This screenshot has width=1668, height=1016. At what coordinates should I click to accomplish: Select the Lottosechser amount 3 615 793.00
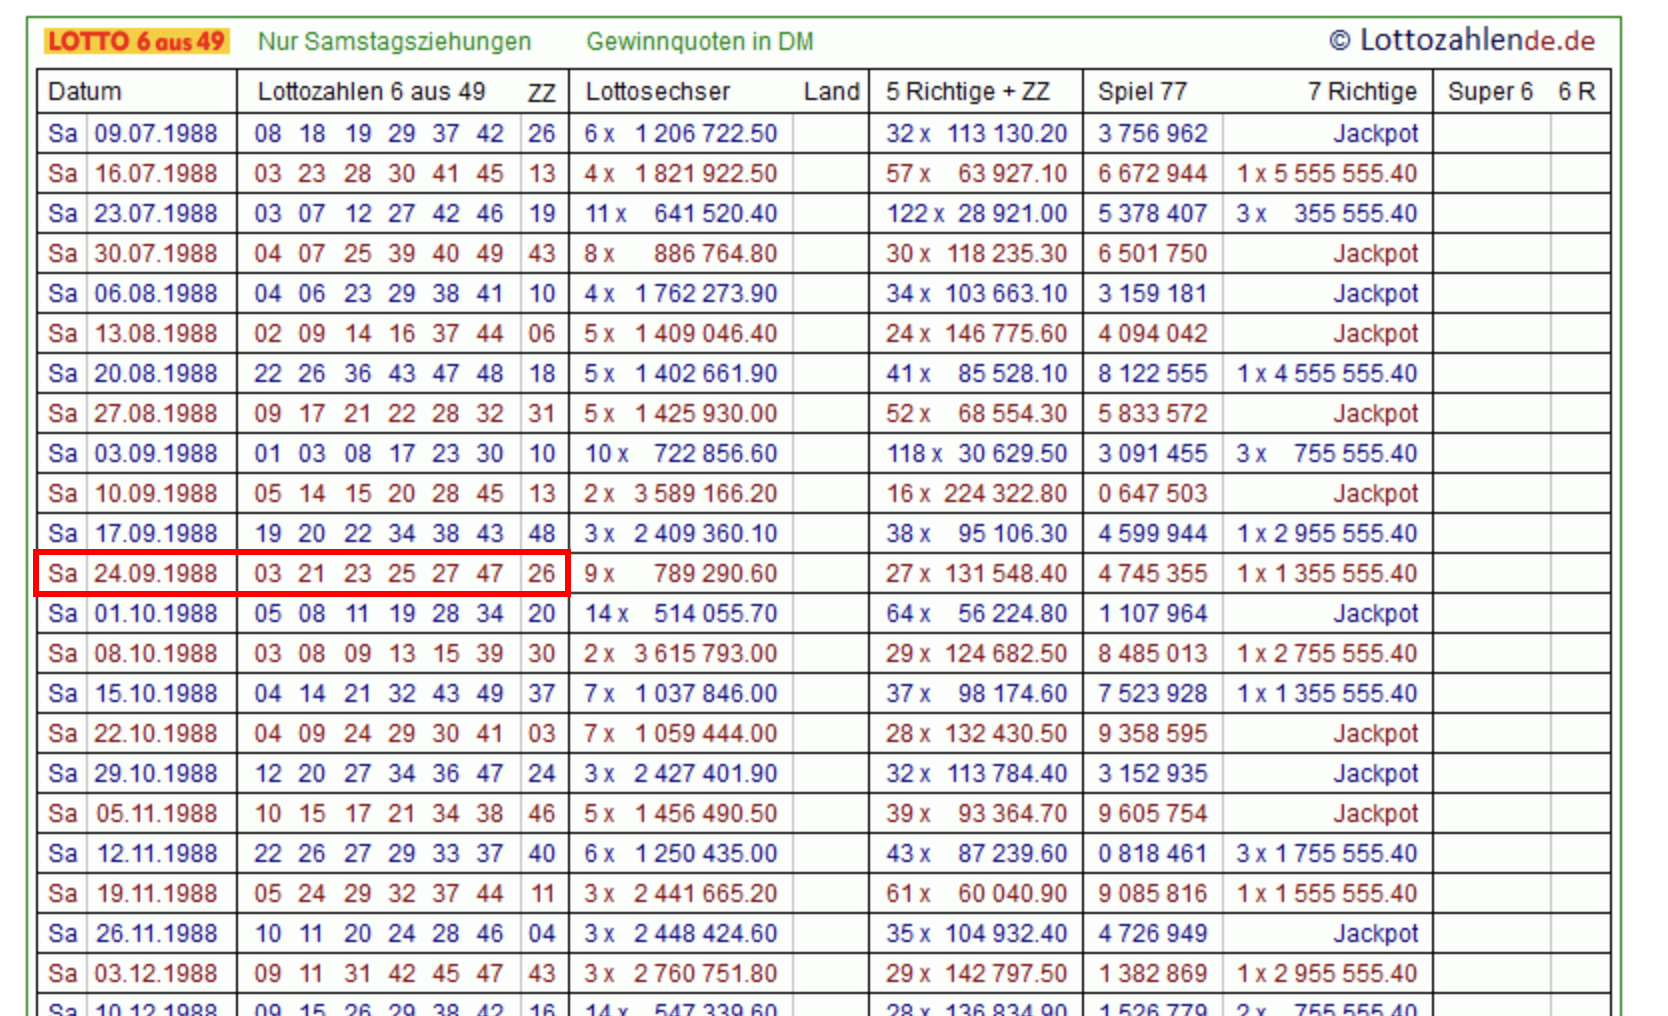click(705, 653)
